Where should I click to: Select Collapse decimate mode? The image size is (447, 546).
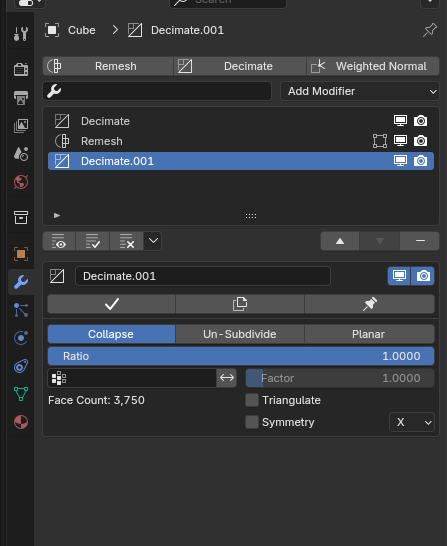click(111, 334)
